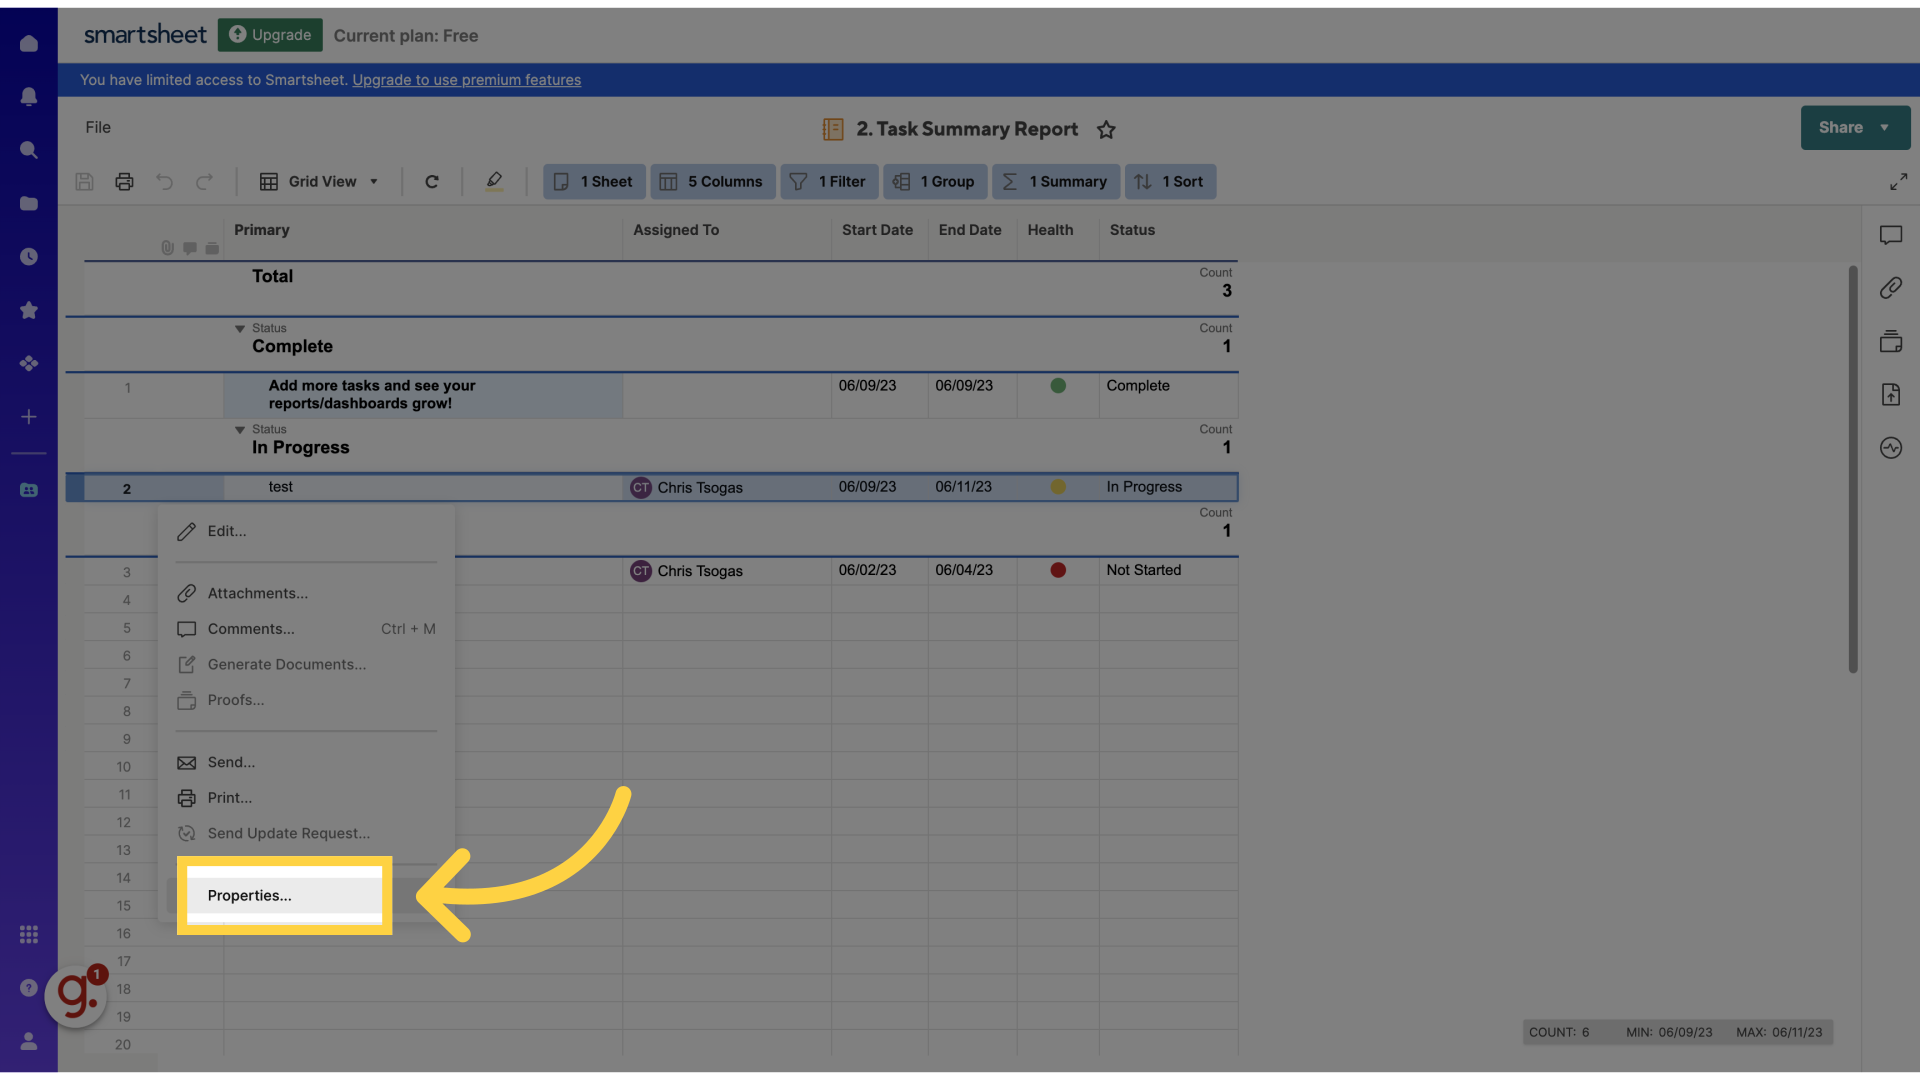Favorite the report with star icon
The height and width of the screenshot is (1080, 1920).
(1106, 129)
